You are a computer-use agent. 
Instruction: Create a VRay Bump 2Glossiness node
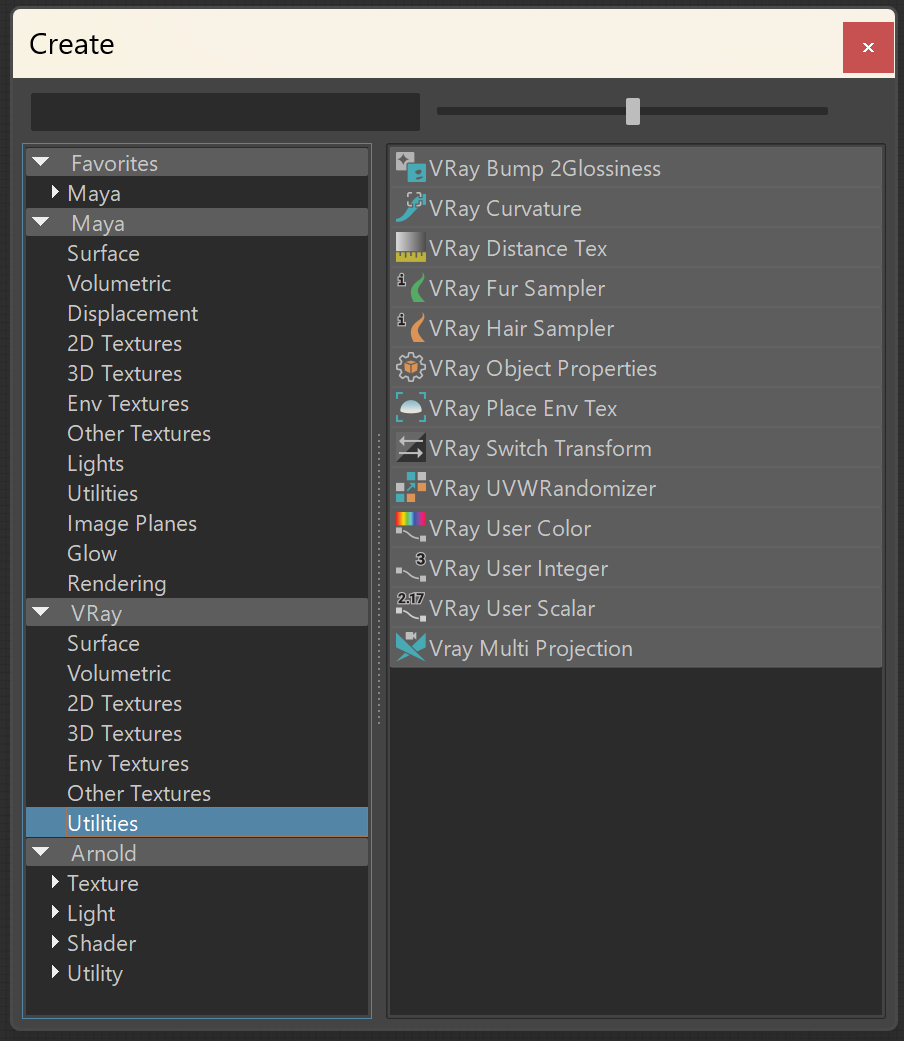point(637,167)
